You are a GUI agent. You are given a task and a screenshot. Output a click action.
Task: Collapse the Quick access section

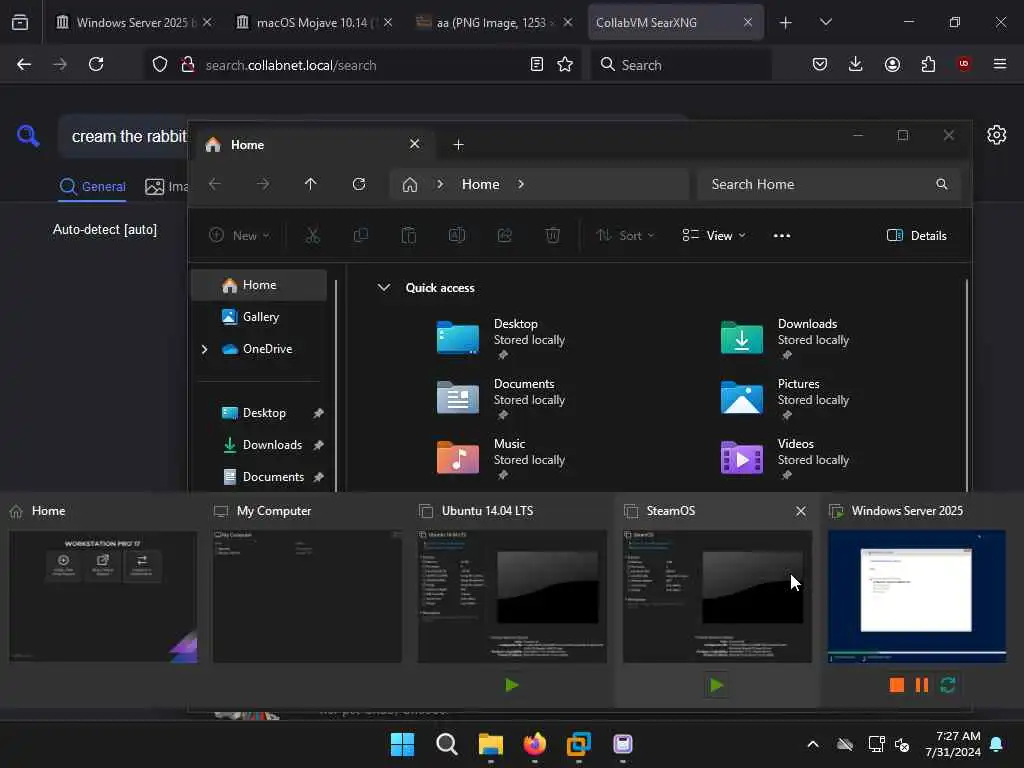384,287
